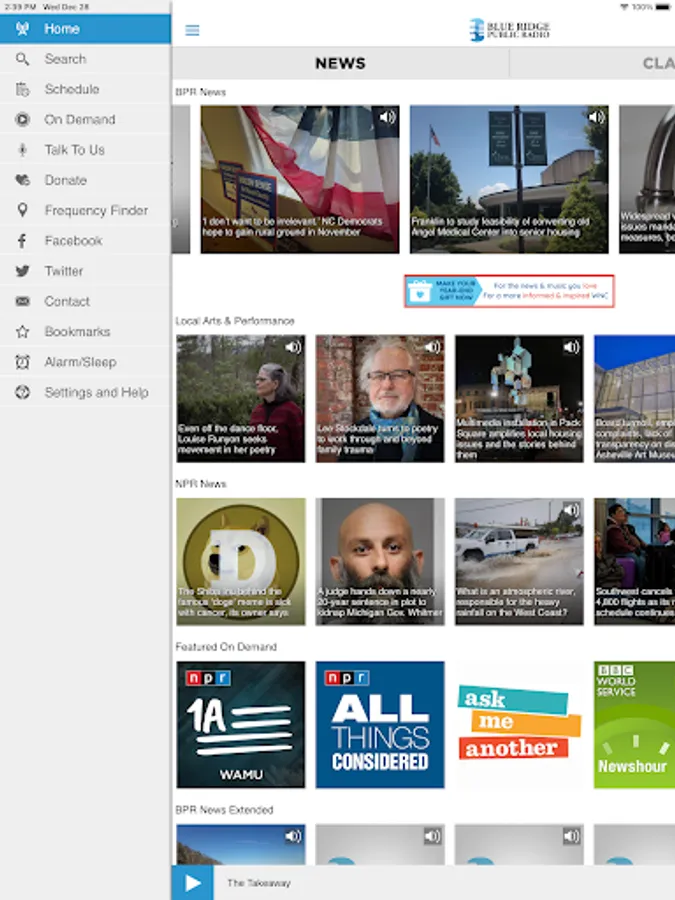This screenshot has height=900, width=675.
Task: Click the Wi-Fi status icon
Action: pyautogui.click(x=624, y=7)
